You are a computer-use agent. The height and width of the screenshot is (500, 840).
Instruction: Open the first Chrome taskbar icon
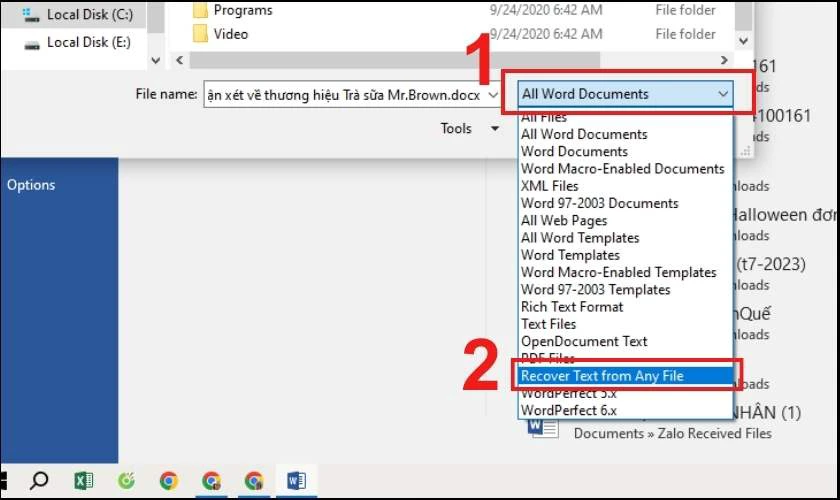pos(169,480)
